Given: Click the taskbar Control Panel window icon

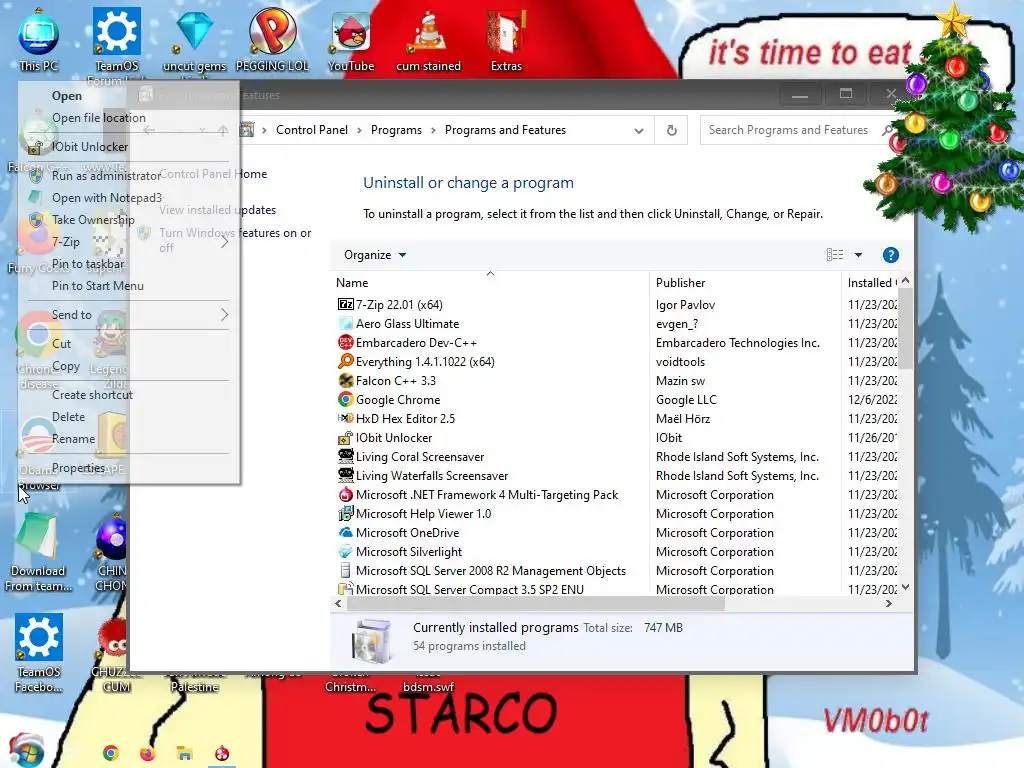Looking at the screenshot, I should pyautogui.click(x=222, y=753).
